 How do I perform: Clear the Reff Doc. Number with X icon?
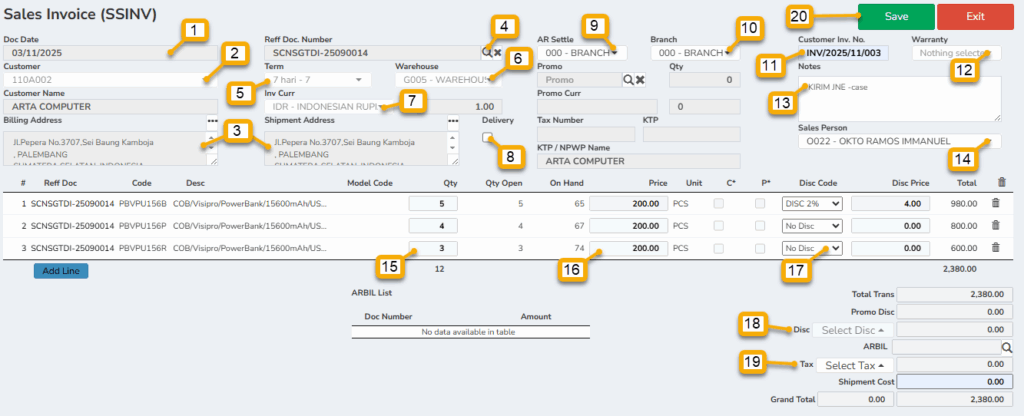[x=498, y=52]
